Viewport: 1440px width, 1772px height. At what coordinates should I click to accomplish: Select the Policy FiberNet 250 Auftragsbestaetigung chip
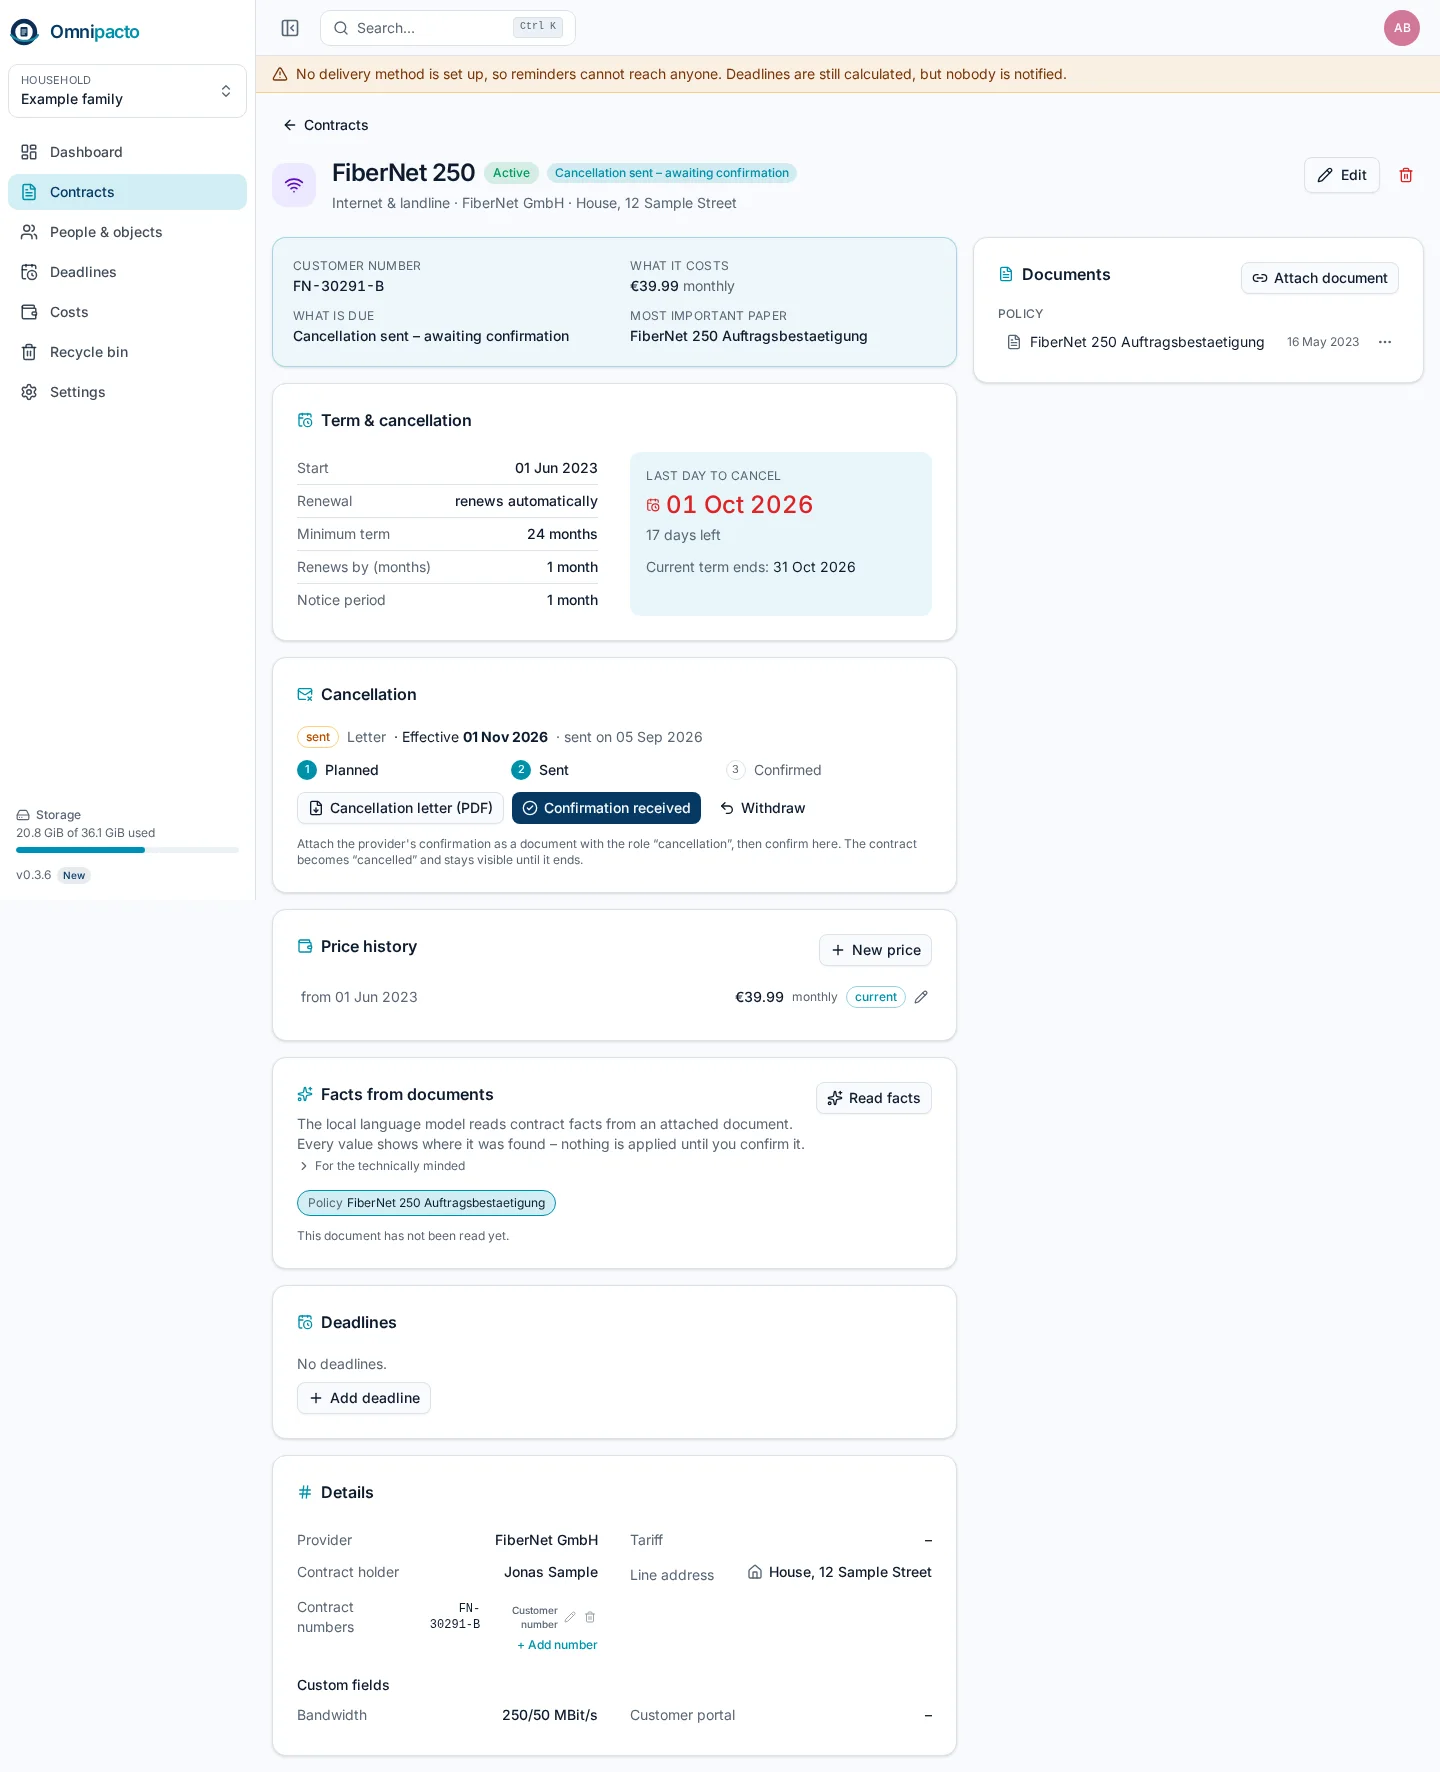[x=426, y=1203]
